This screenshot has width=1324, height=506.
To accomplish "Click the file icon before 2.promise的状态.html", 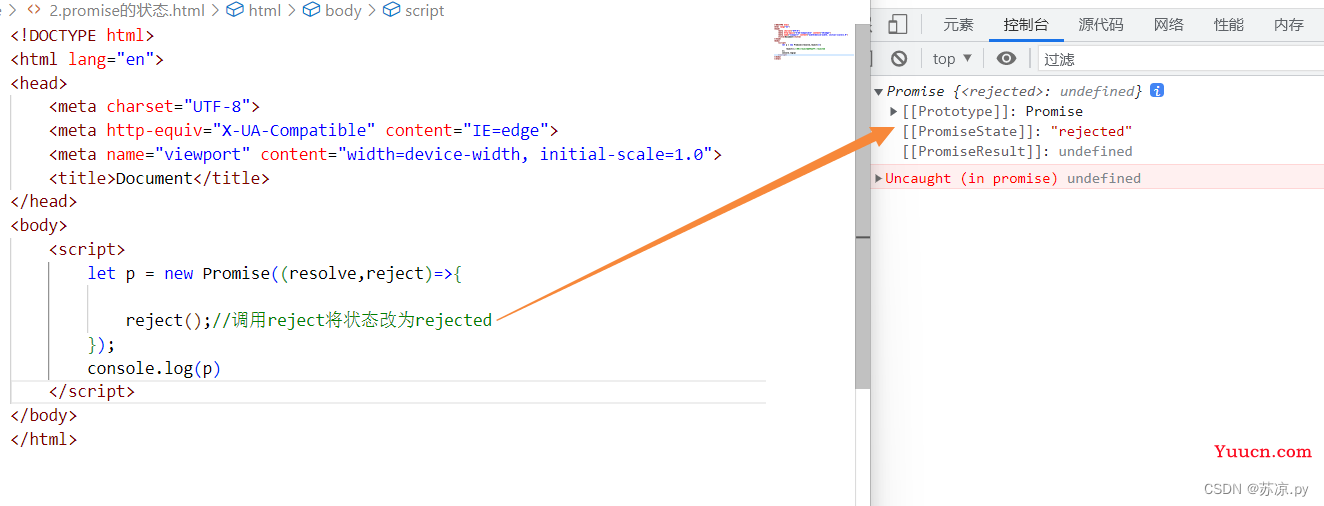I will tap(34, 10).
